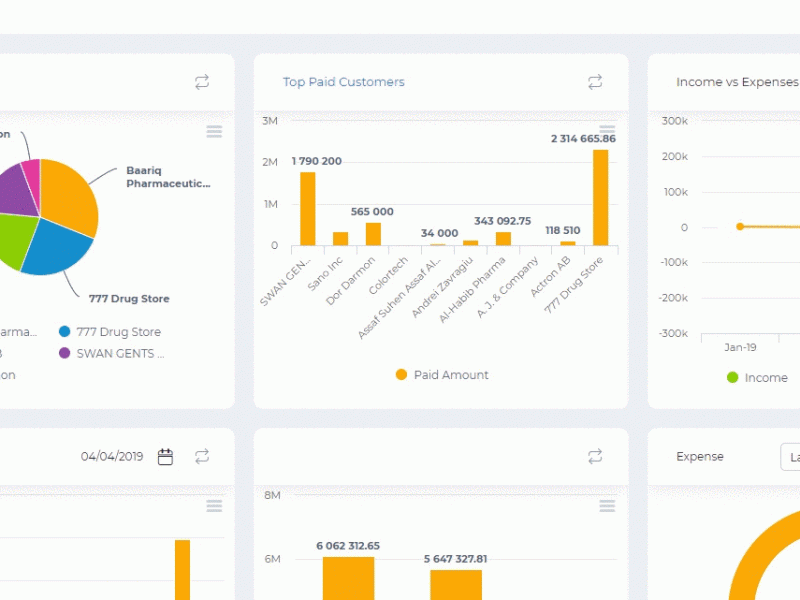
Task: Toggle the SWAN GENTS legend entry
Action: pos(112,354)
